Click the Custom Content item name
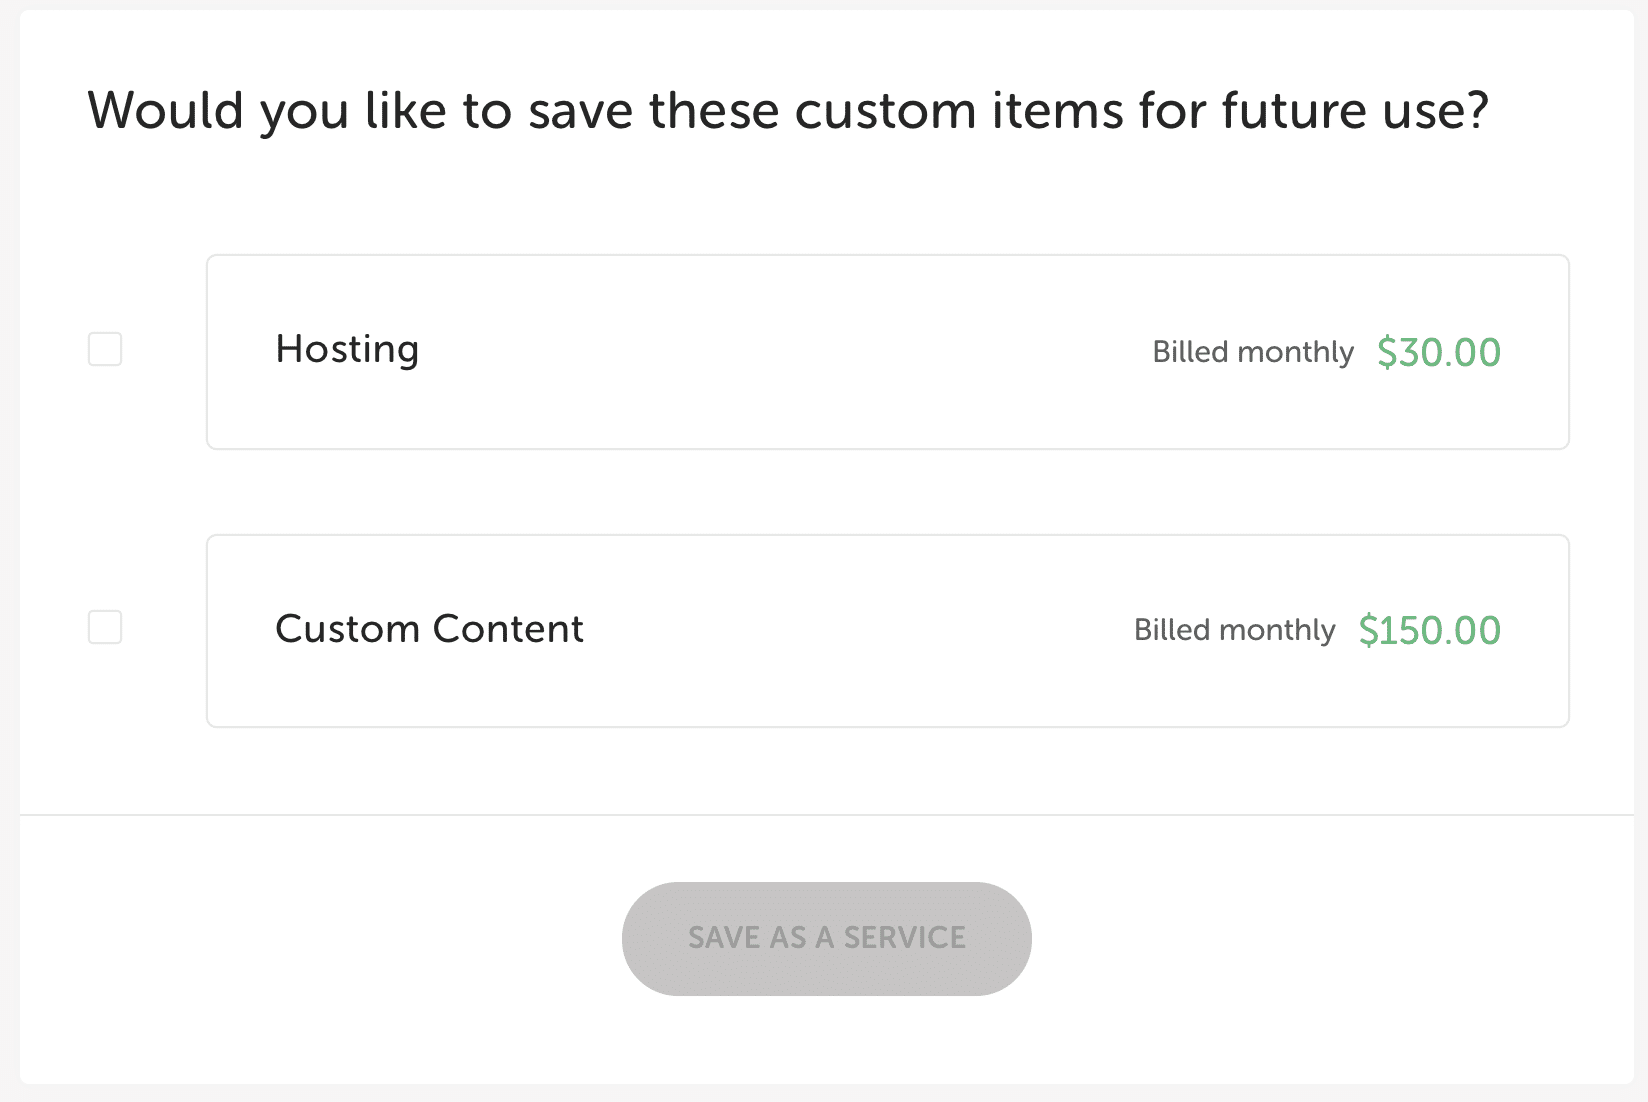 point(429,629)
